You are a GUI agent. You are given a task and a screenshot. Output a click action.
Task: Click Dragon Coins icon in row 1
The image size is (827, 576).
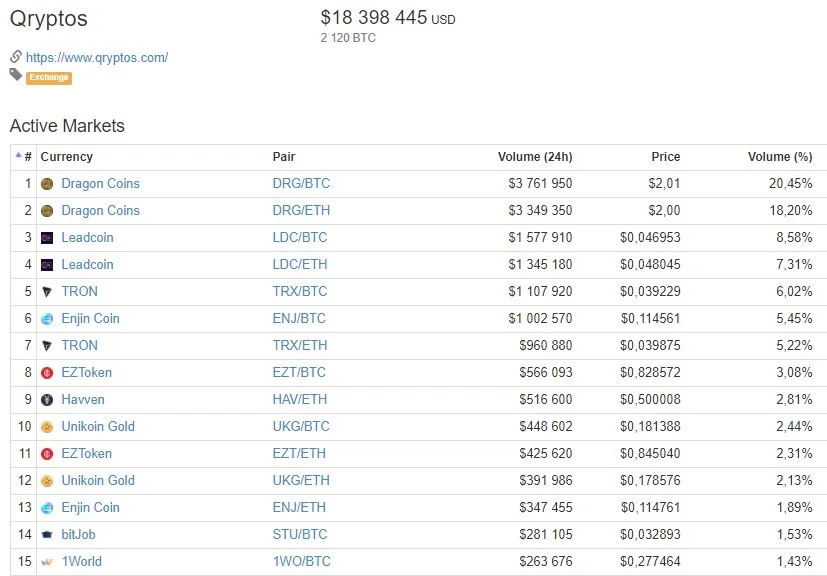[47, 184]
